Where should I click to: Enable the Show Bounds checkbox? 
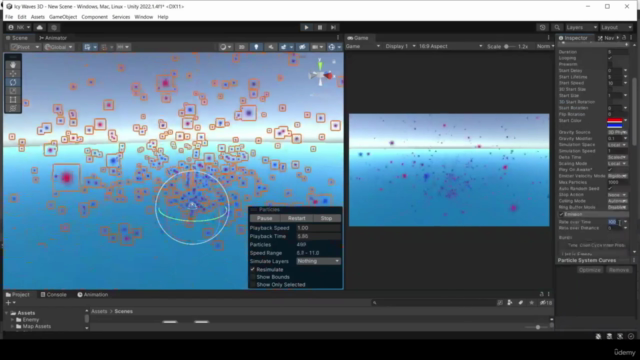[253, 277]
